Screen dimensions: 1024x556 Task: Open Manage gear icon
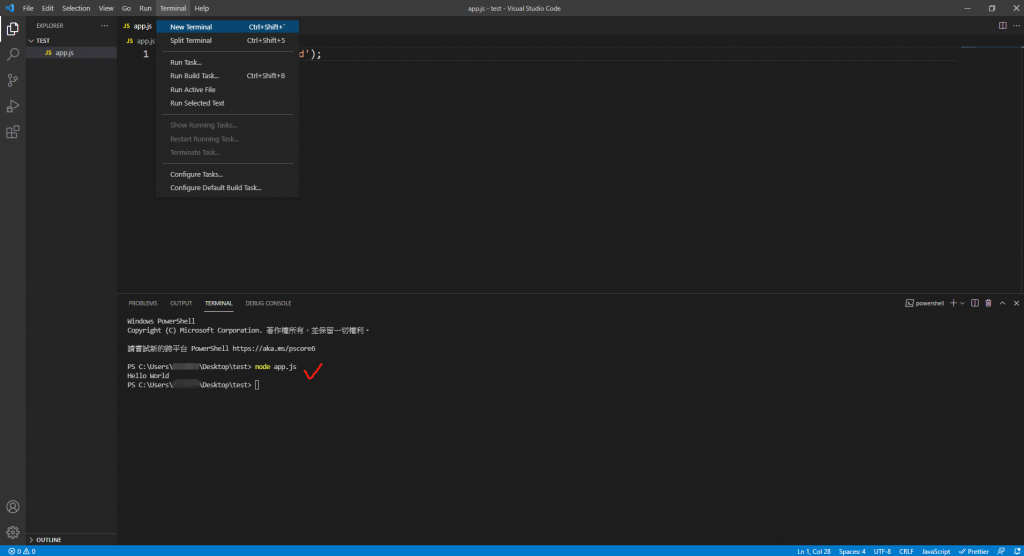[x=12, y=532]
